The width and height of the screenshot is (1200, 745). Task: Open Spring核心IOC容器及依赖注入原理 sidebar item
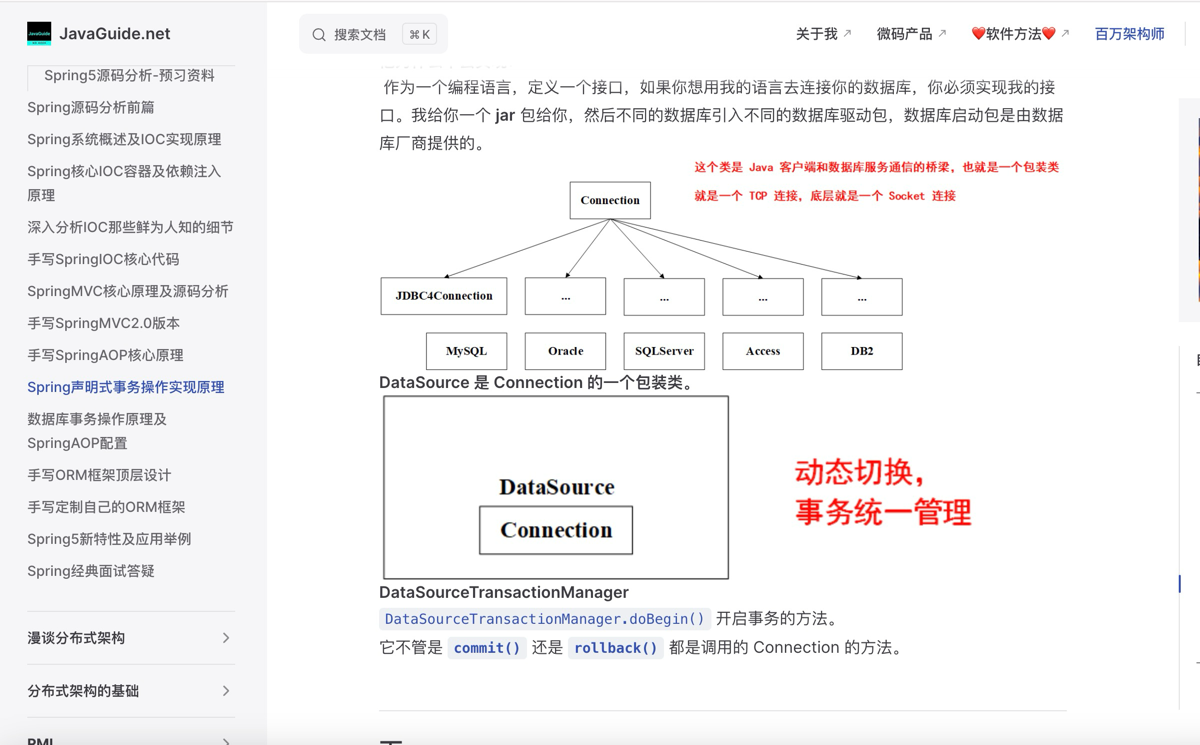point(125,183)
